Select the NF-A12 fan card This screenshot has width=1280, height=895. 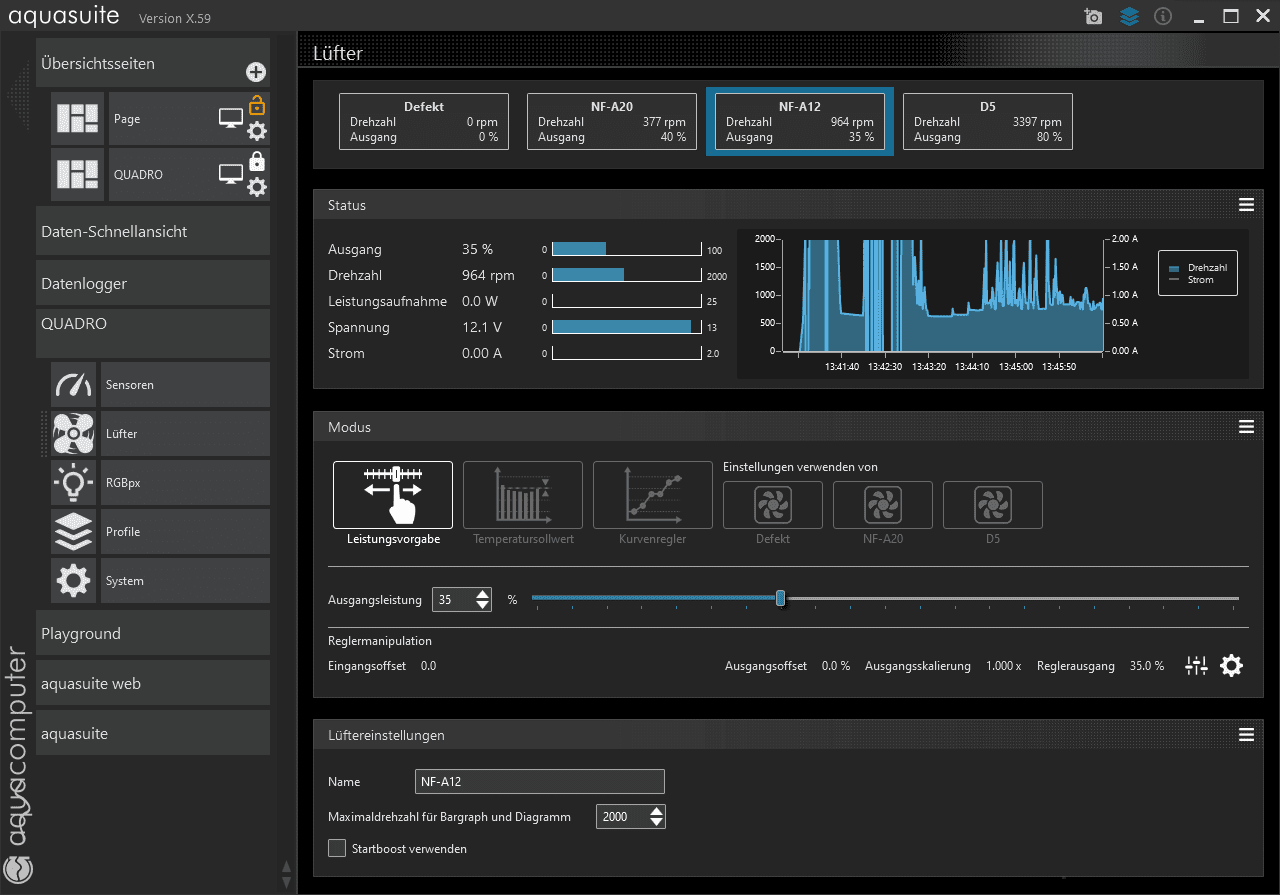[800, 121]
